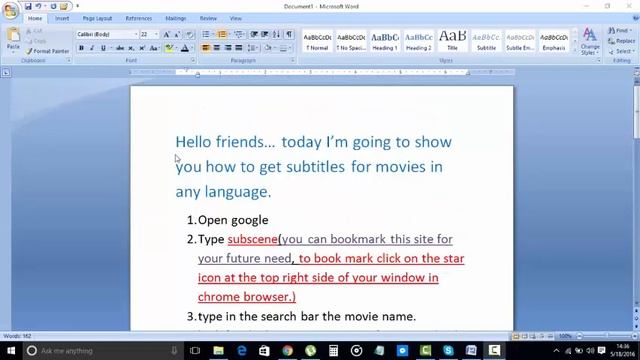Open the Page Layout tab
640x360 pixels.
97,18
